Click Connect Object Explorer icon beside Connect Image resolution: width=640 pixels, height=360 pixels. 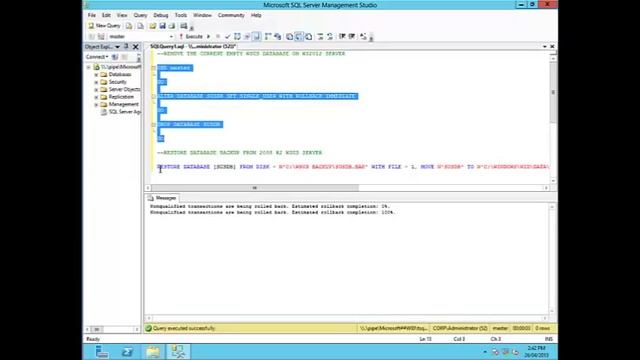pyautogui.click(x=115, y=57)
